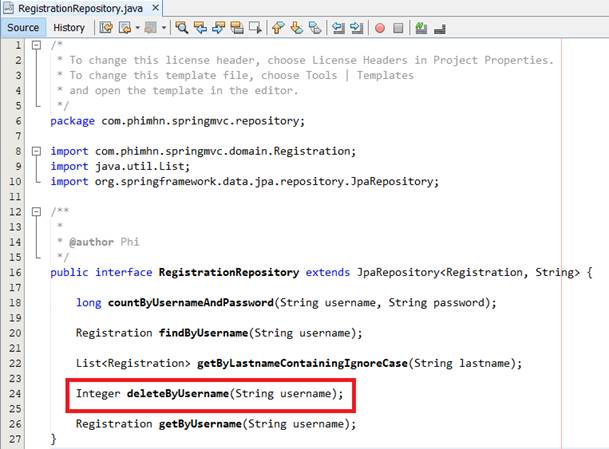The height and width of the screenshot is (449, 609).
Task: Click the 'extends' keyword
Action: pos(327,272)
